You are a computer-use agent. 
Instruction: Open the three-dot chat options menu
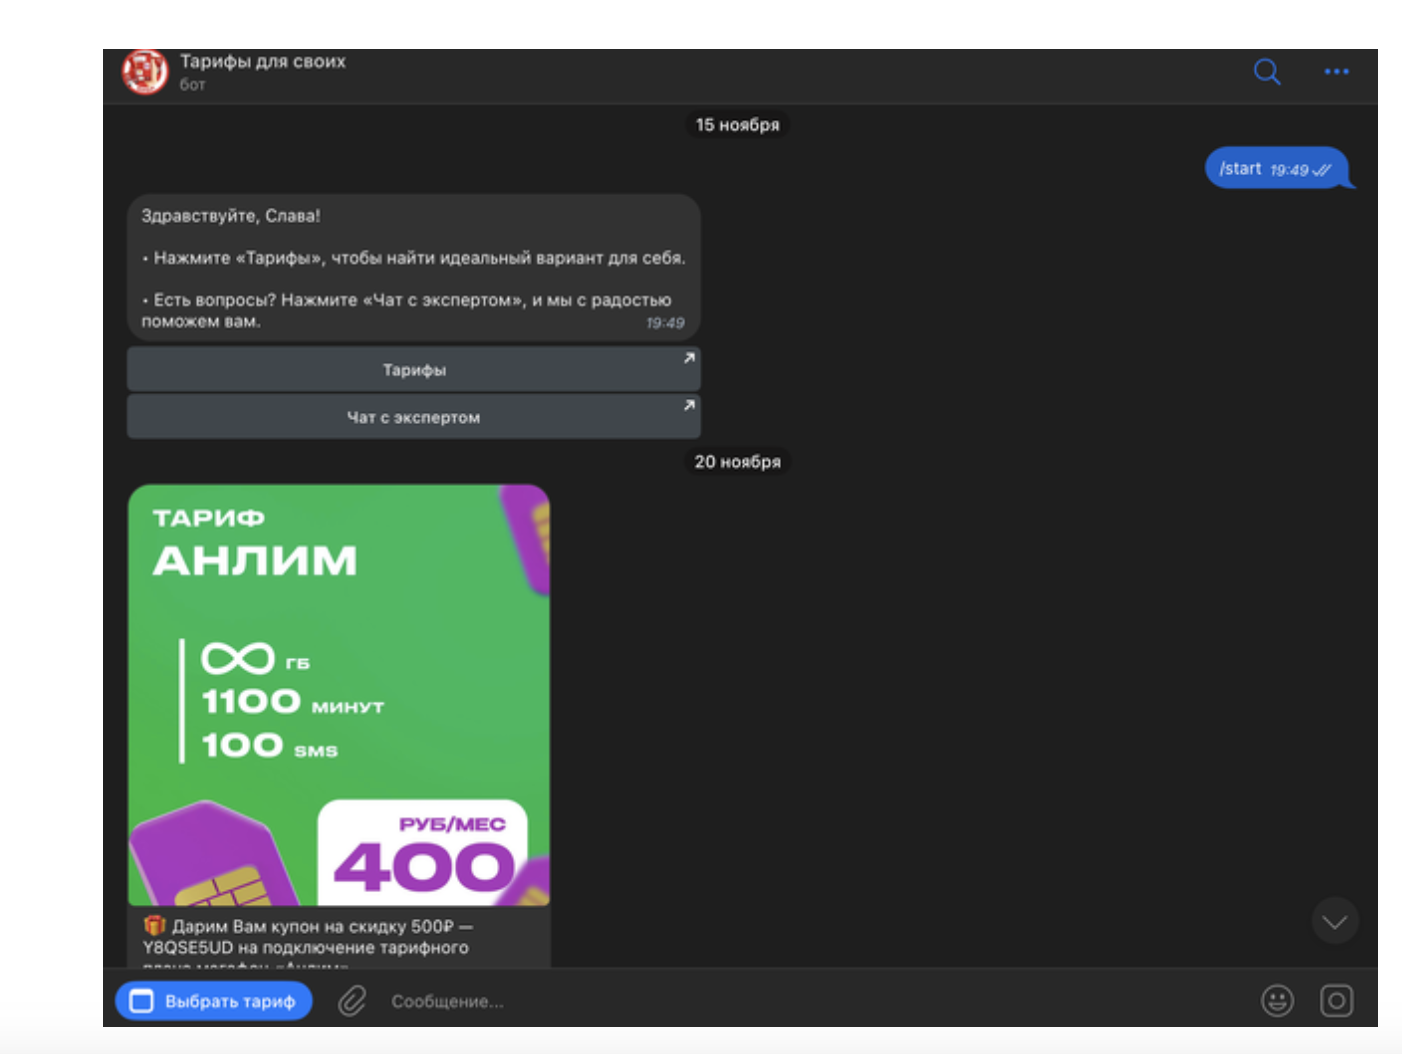click(x=1336, y=71)
